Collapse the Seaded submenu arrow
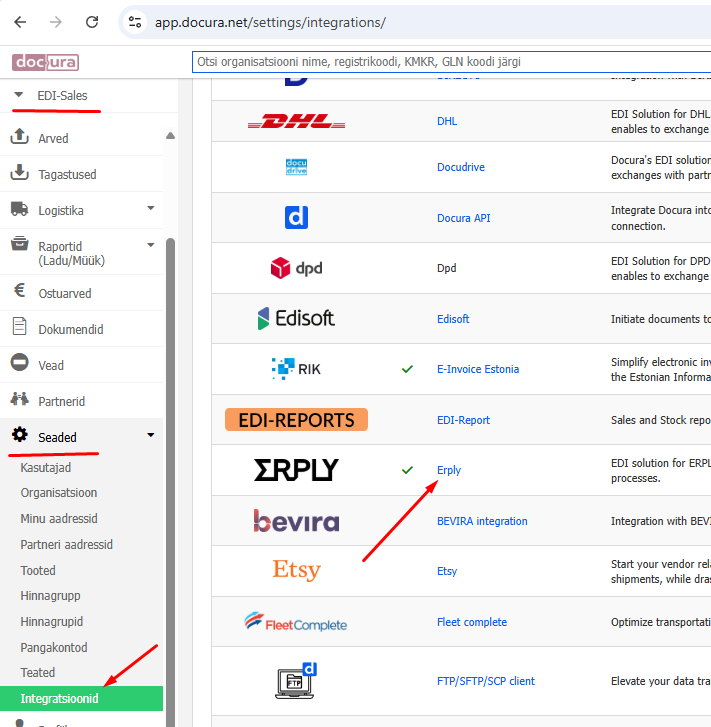The image size is (711, 727). [x=150, y=435]
